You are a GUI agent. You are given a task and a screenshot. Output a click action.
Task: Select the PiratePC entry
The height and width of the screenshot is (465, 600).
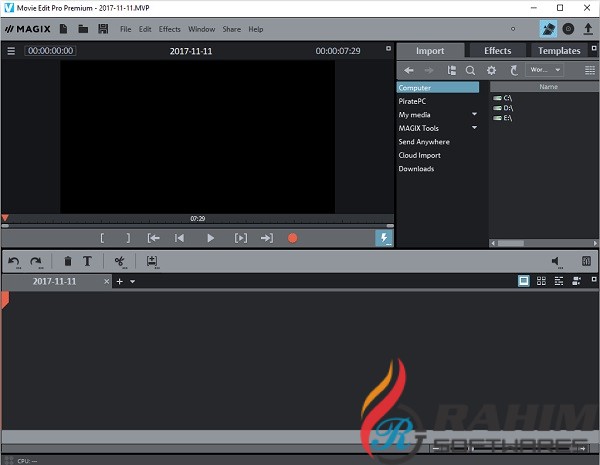click(x=412, y=101)
